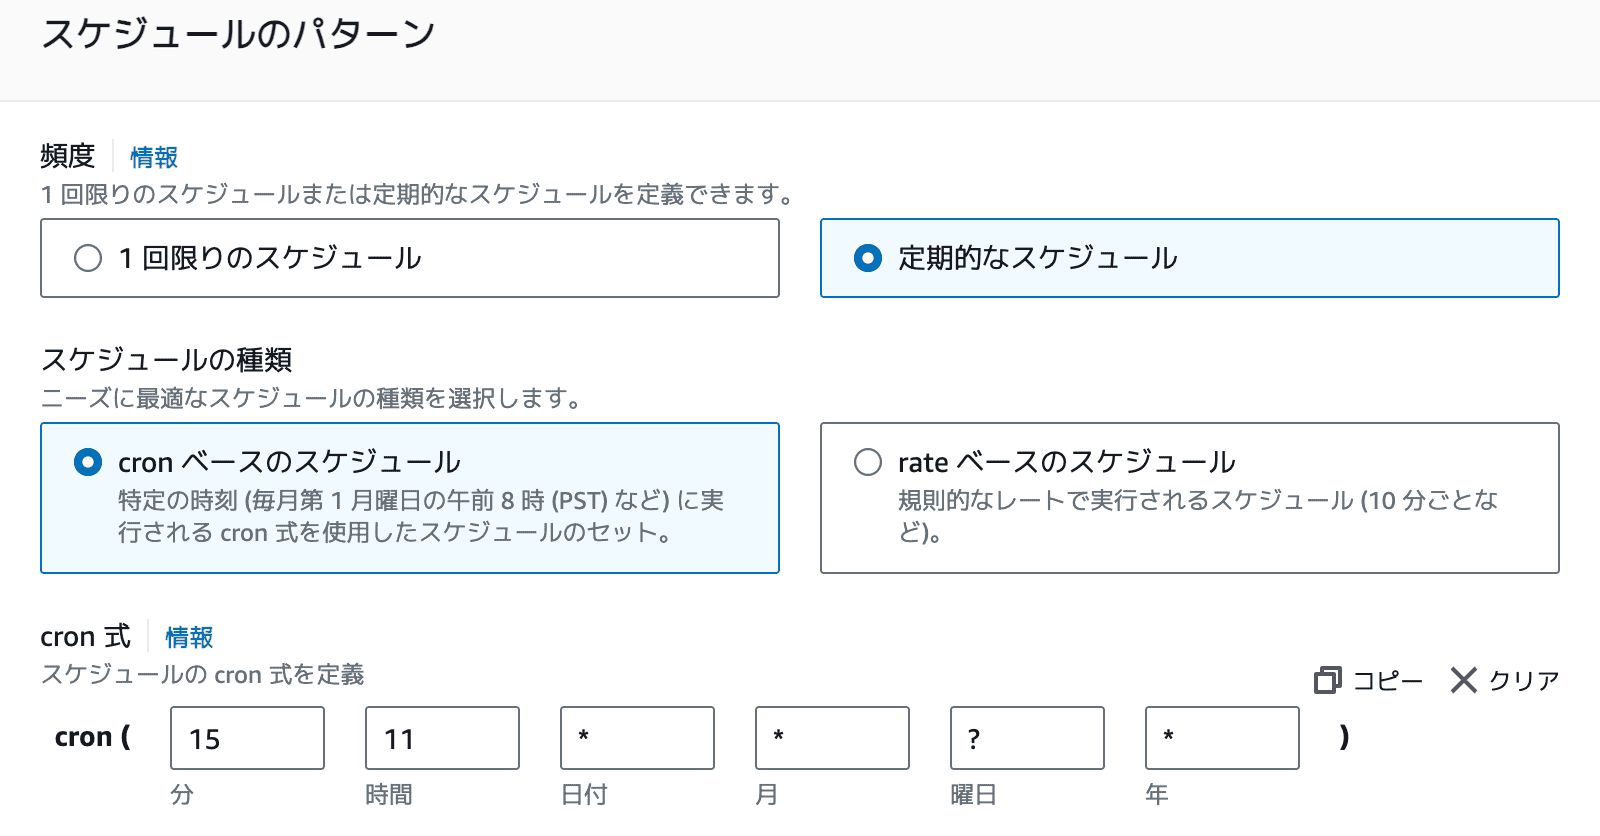Focus the 時間 hours field showing 11
The image size is (1600, 836).
442,738
